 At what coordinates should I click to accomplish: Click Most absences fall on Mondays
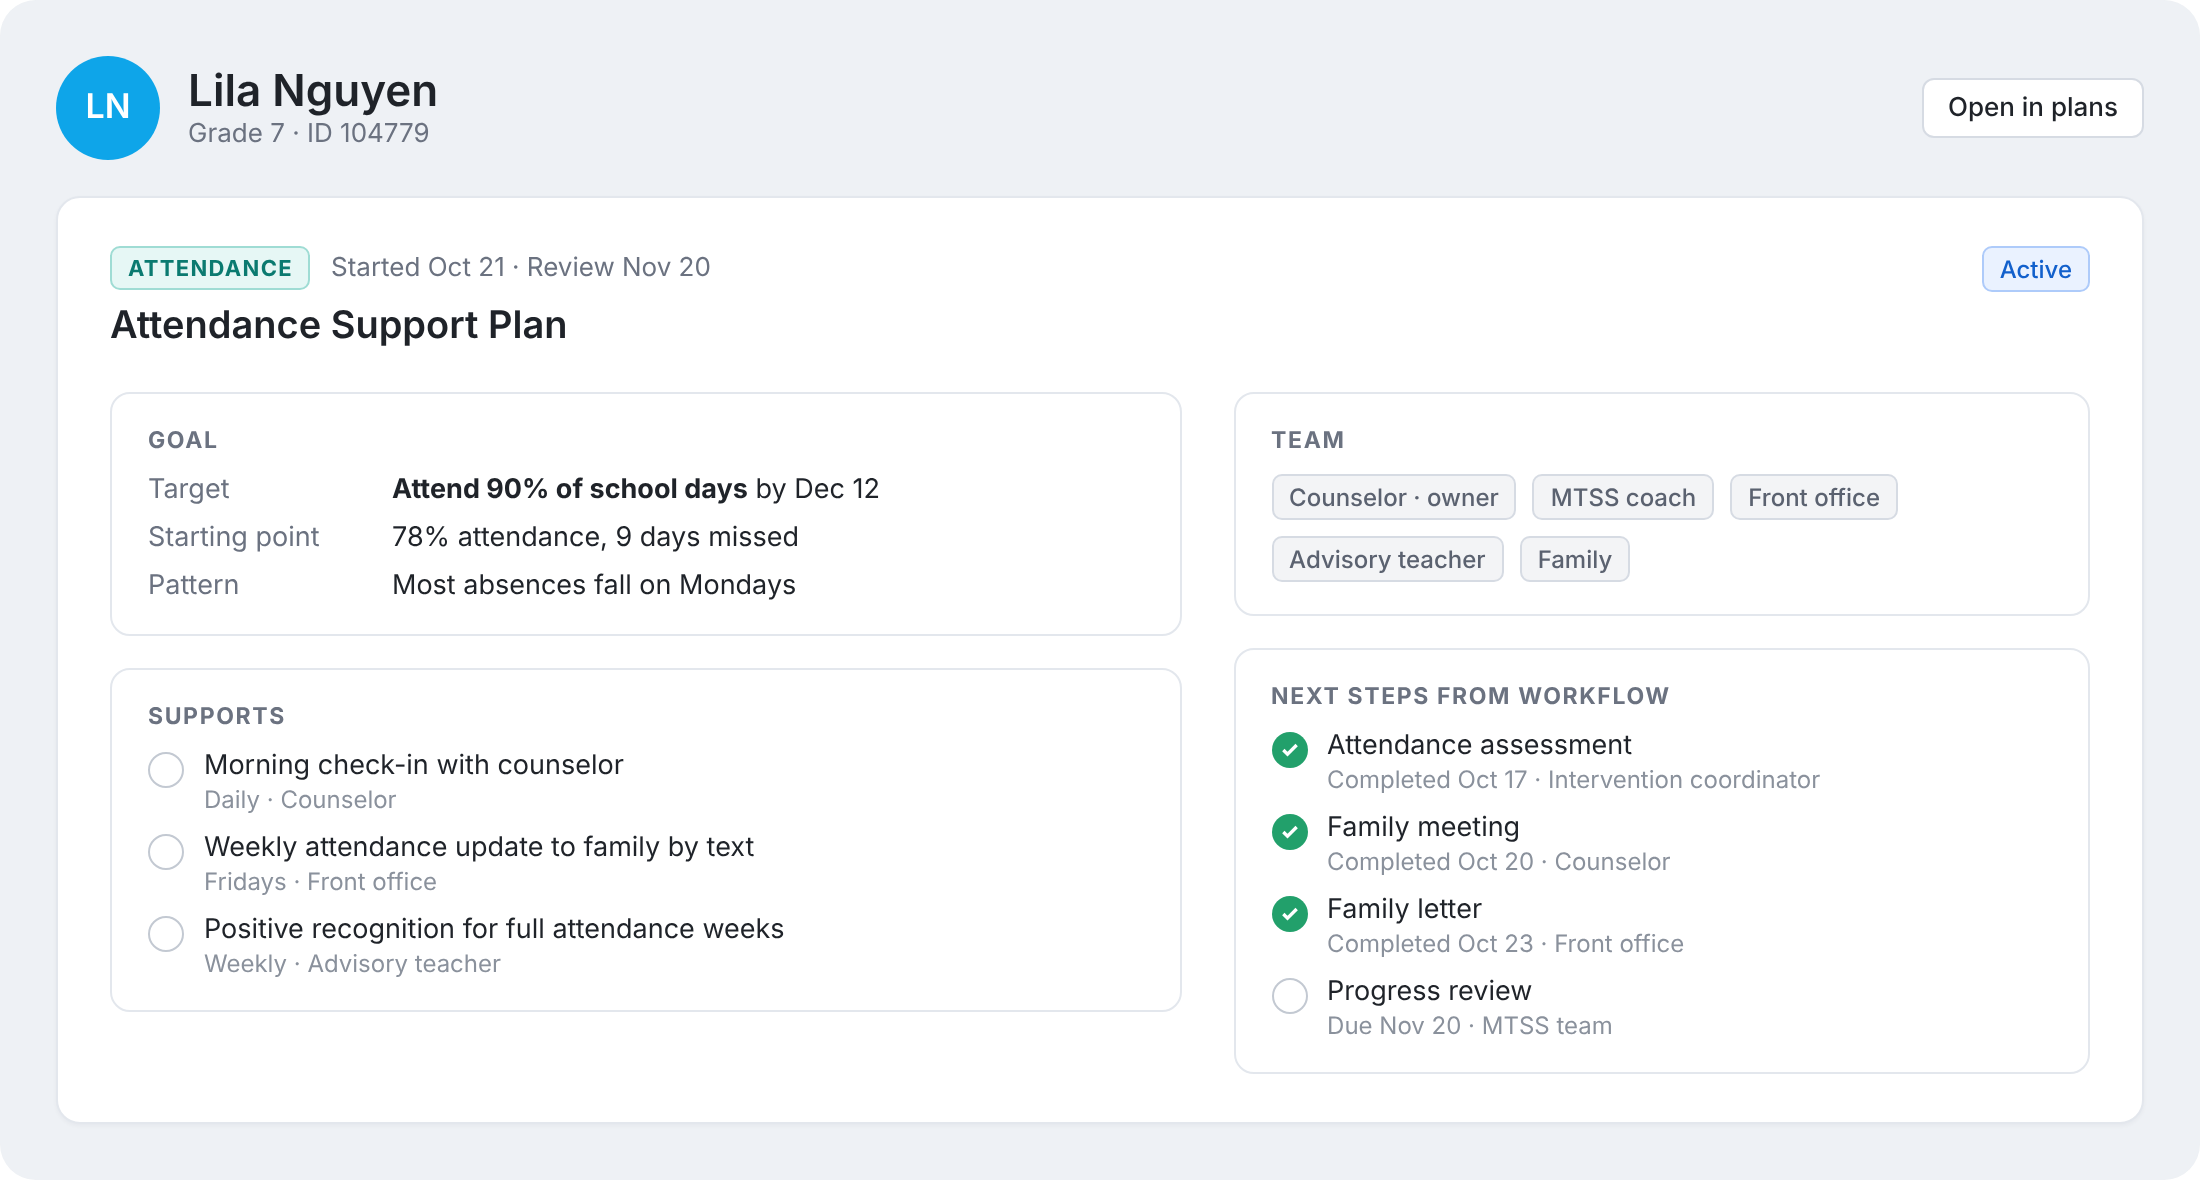tap(594, 585)
